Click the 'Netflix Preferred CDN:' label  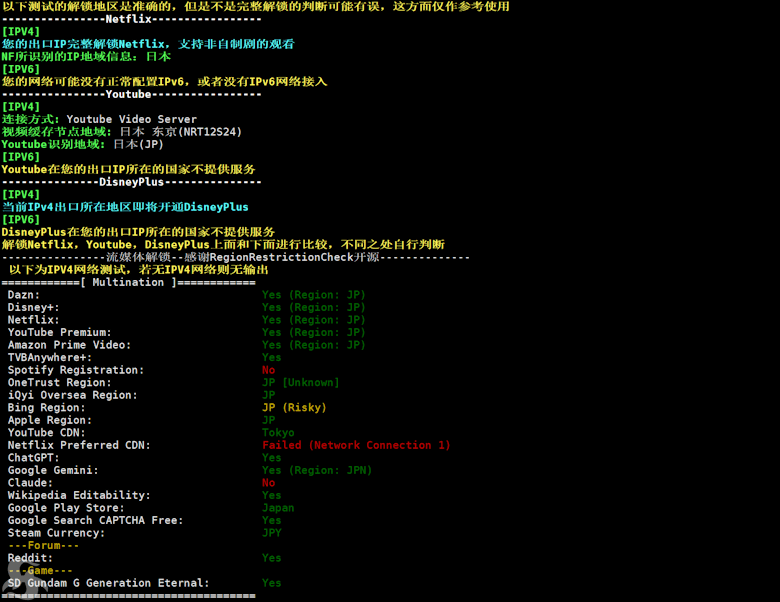(x=79, y=445)
